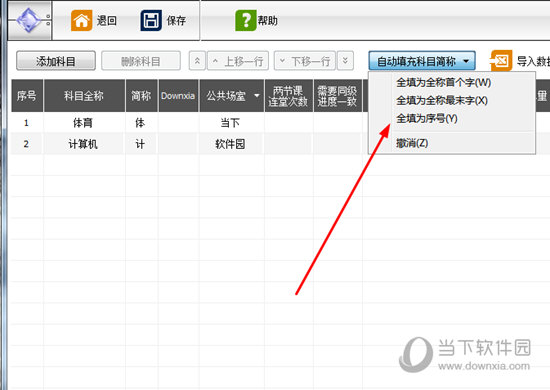550x390 pixels.
Task: Open help via green question mark icon
Action: 246,20
